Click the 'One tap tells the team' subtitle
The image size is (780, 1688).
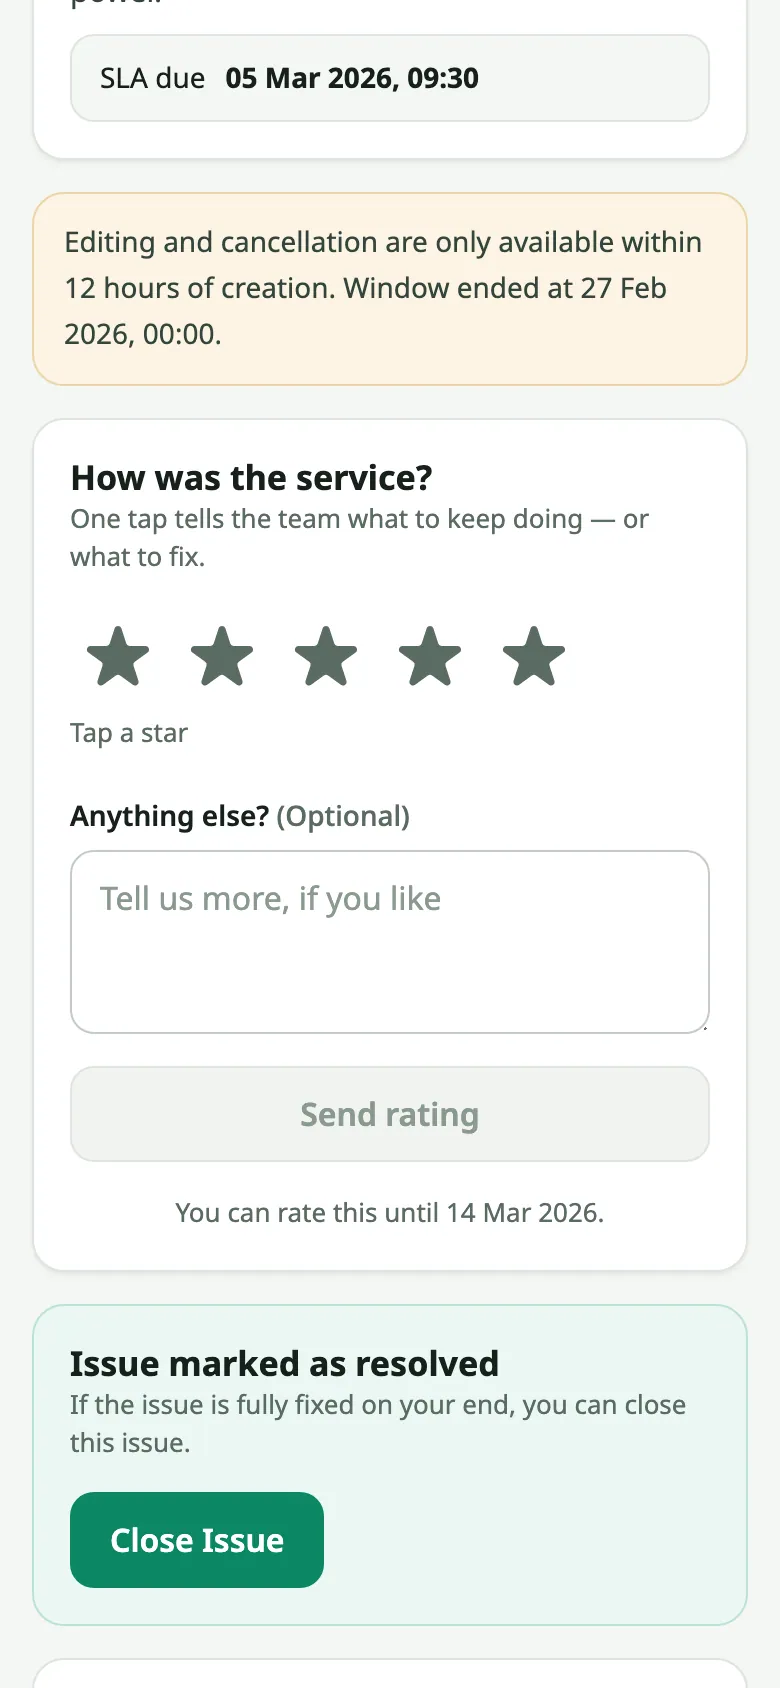pos(359,538)
